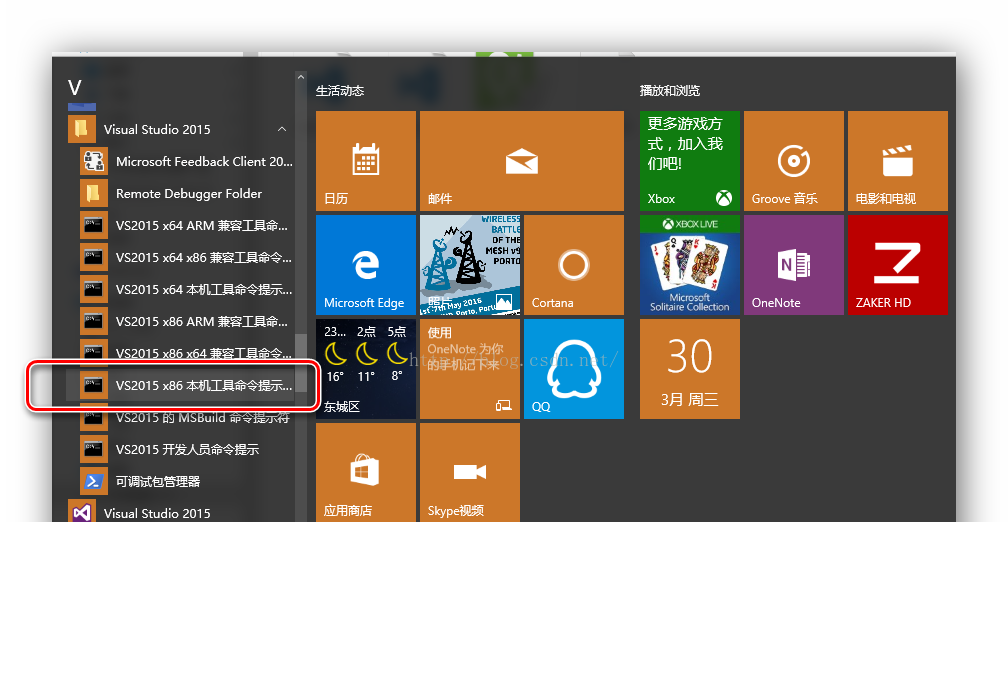
Task: Open the 应用商店 store tile
Action: 366,472
